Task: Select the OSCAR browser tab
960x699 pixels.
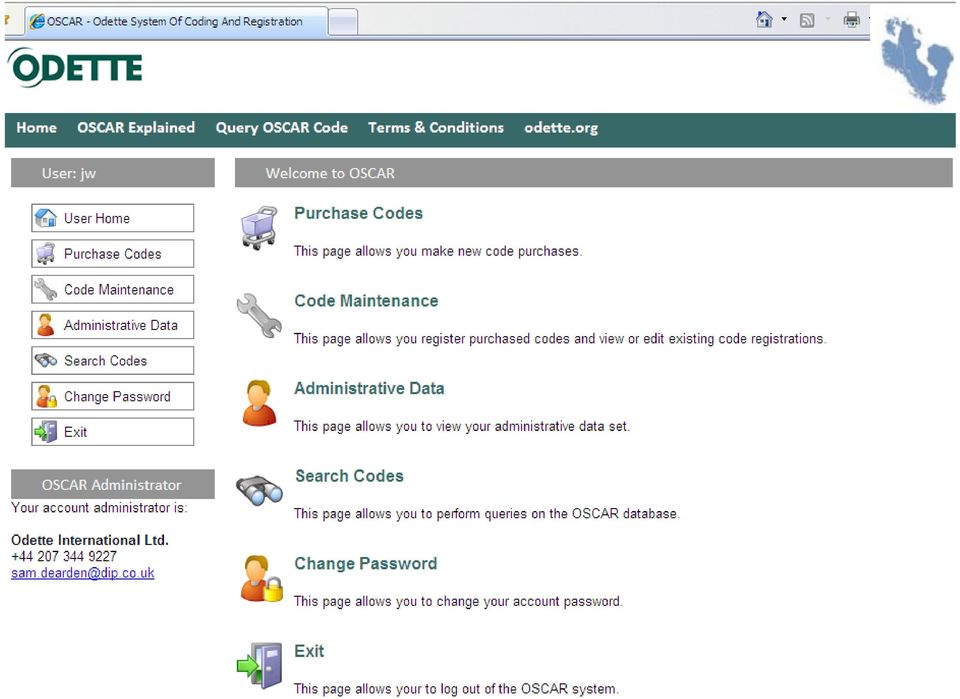Action: click(176, 21)
